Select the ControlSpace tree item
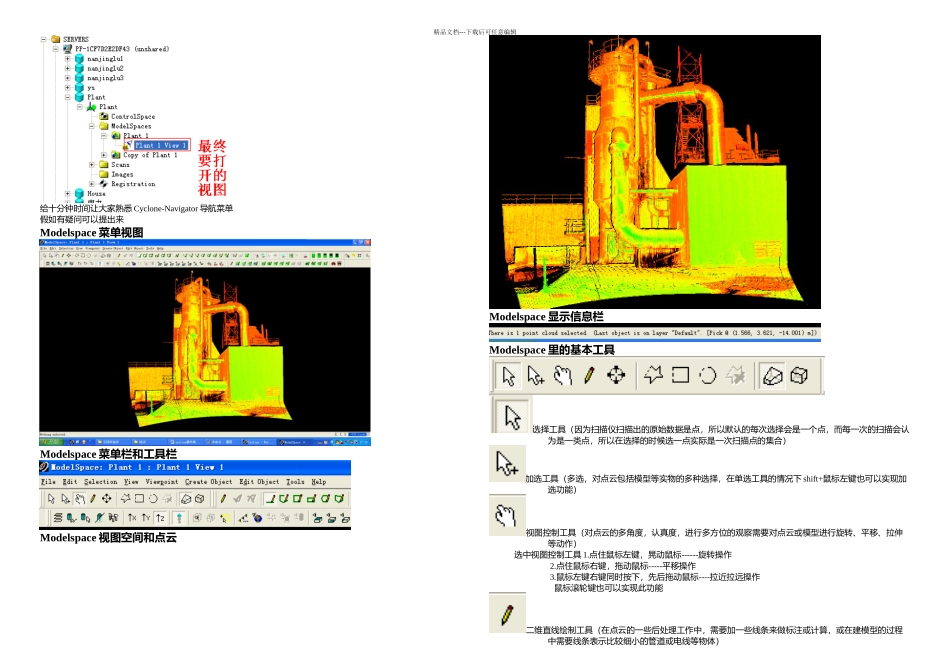Viewport: 950px width, 672px height. tap(133, 116)
